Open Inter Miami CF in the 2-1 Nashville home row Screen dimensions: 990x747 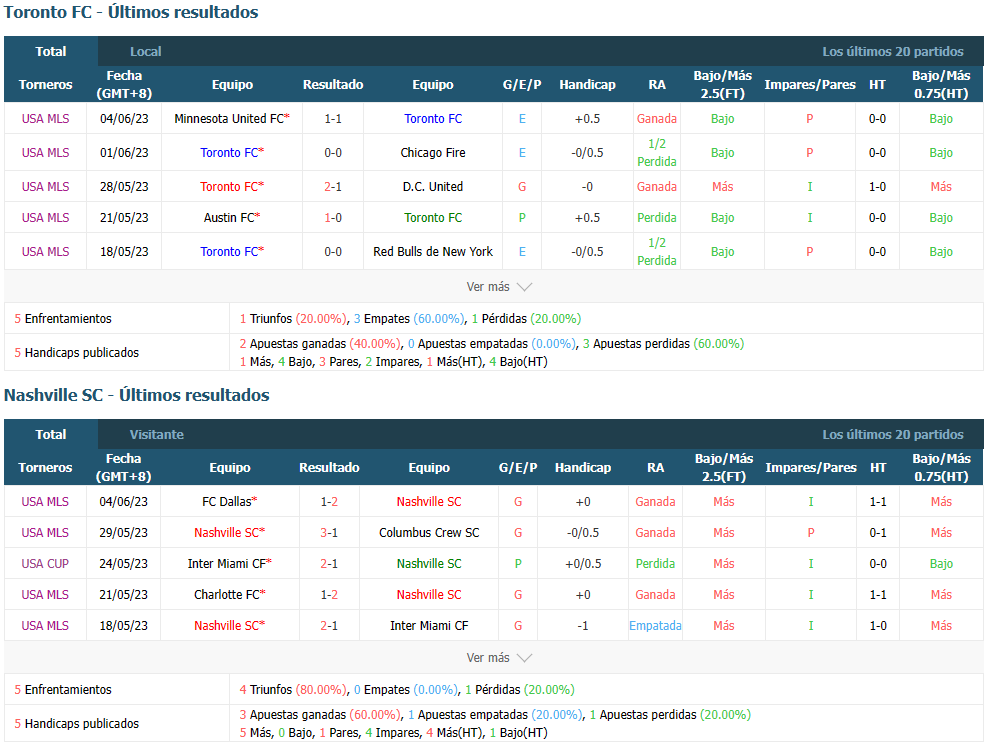coord(429,626)
